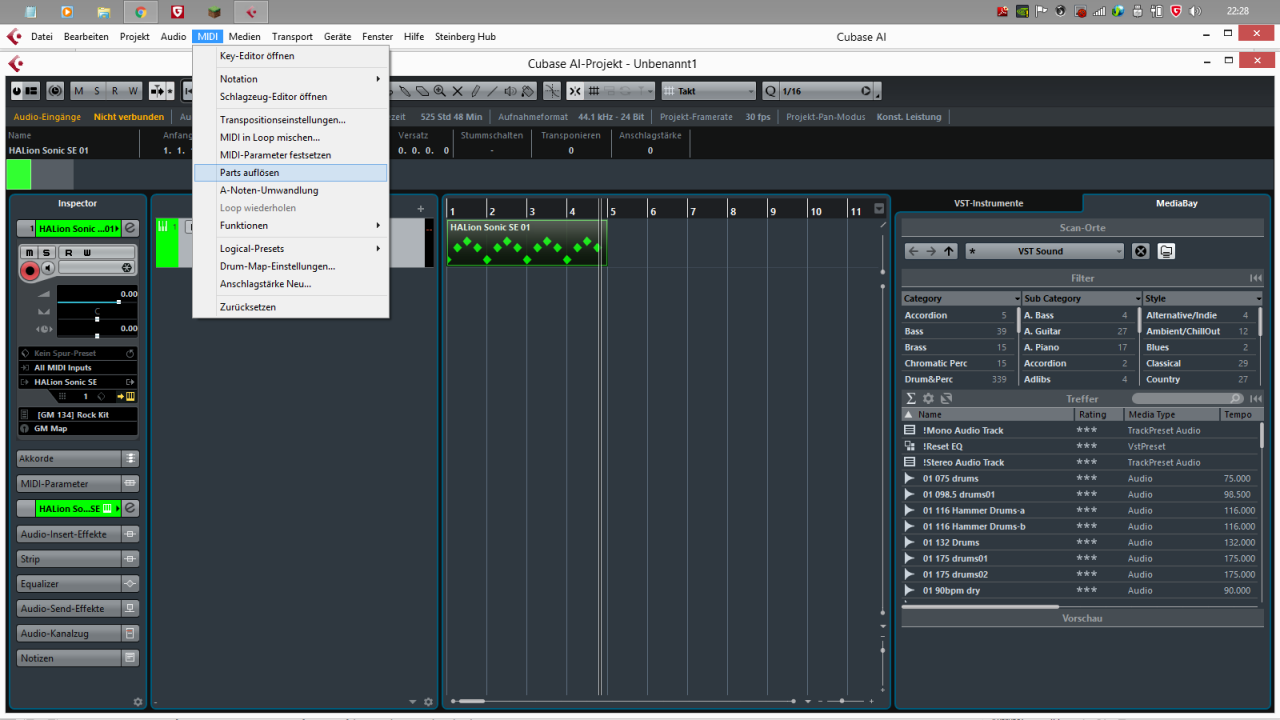The image size is (1280, 720).
Task: Toggle global Mute button in toolbar
Action: 79,91
